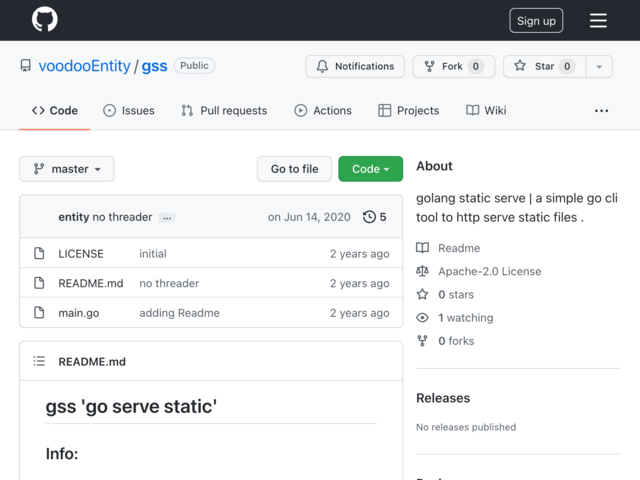
Task: Fork the repository with Fork button
Action: pyautogui.click(x=454, y=67)
